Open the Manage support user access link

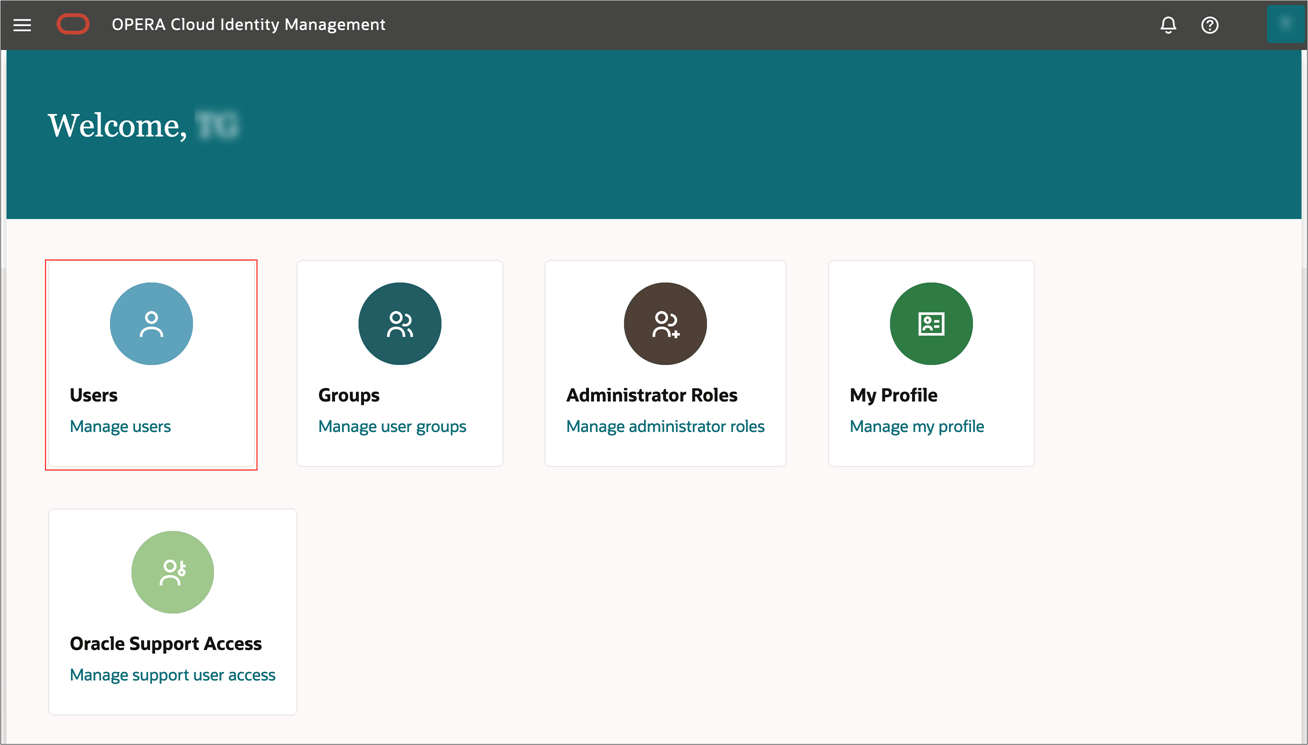click(x=173, y=675)
